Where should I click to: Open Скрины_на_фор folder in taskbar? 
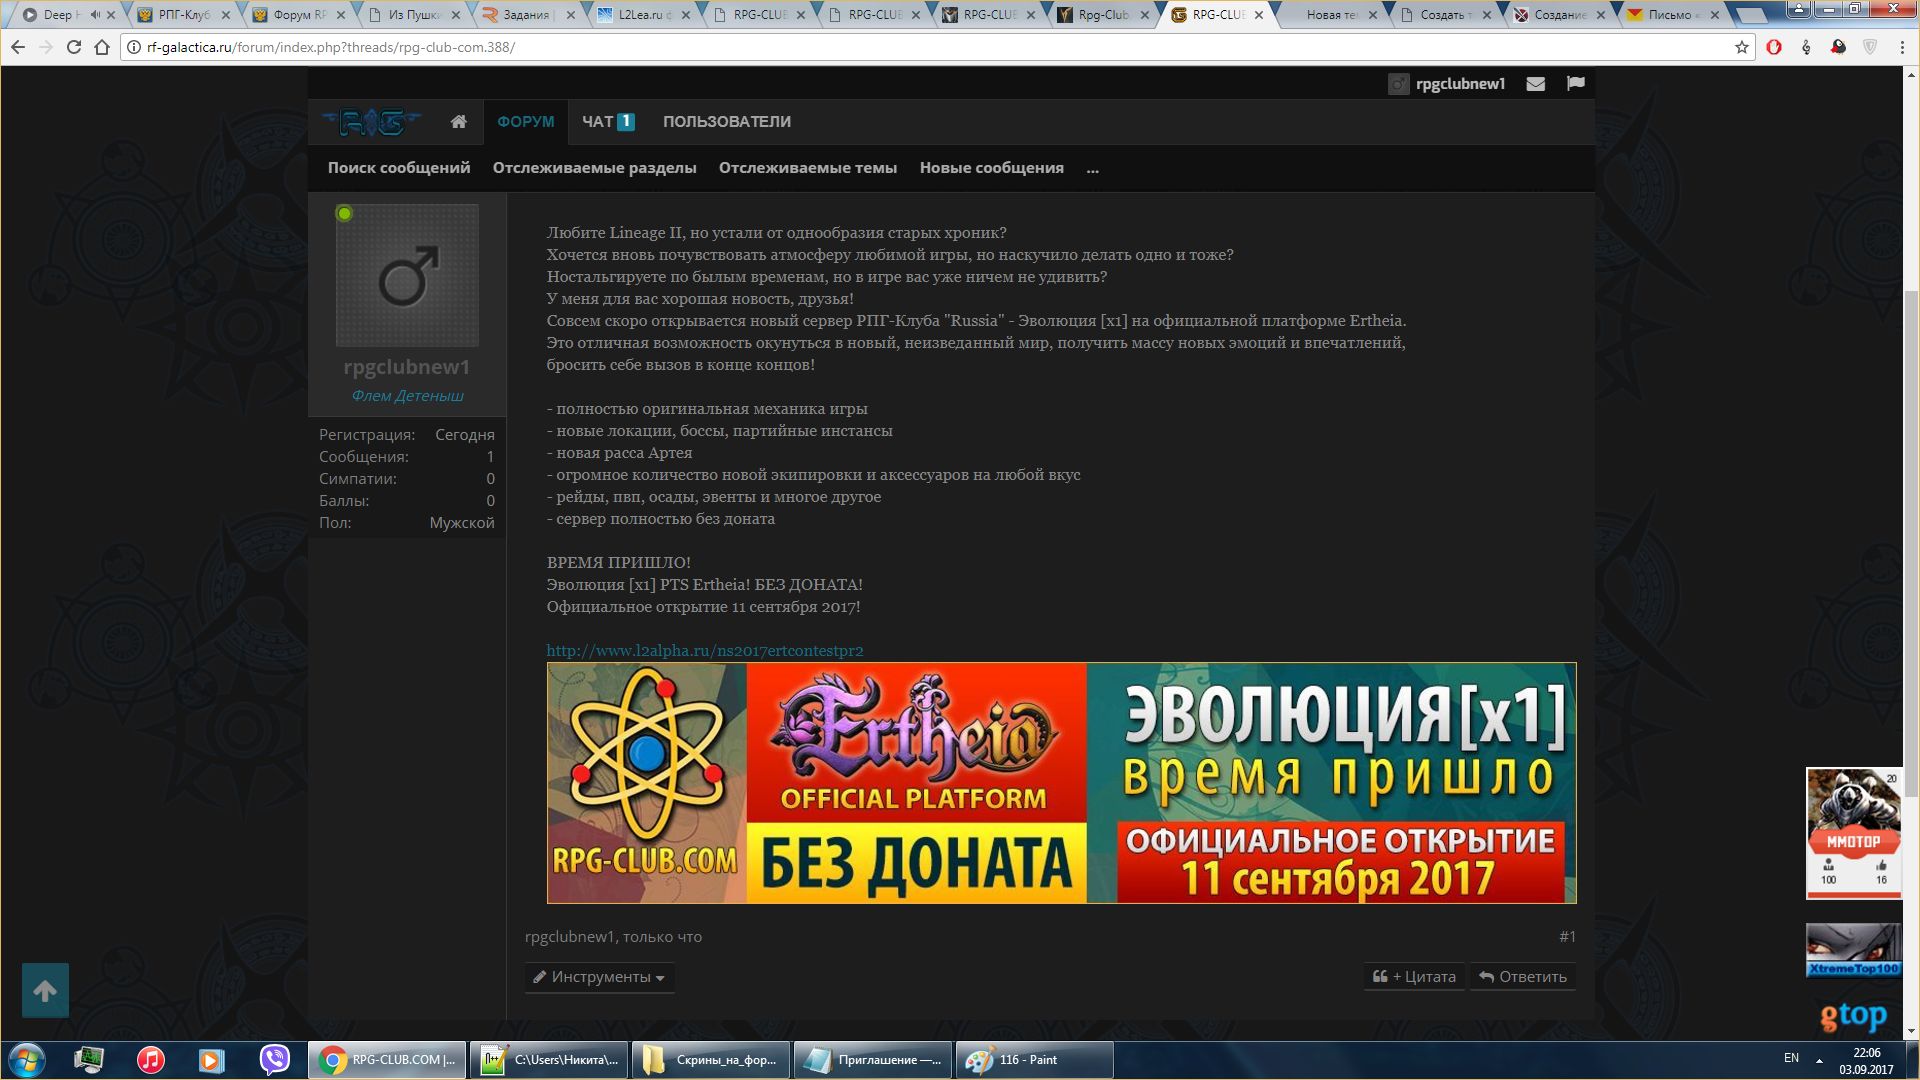(710, 1059)
